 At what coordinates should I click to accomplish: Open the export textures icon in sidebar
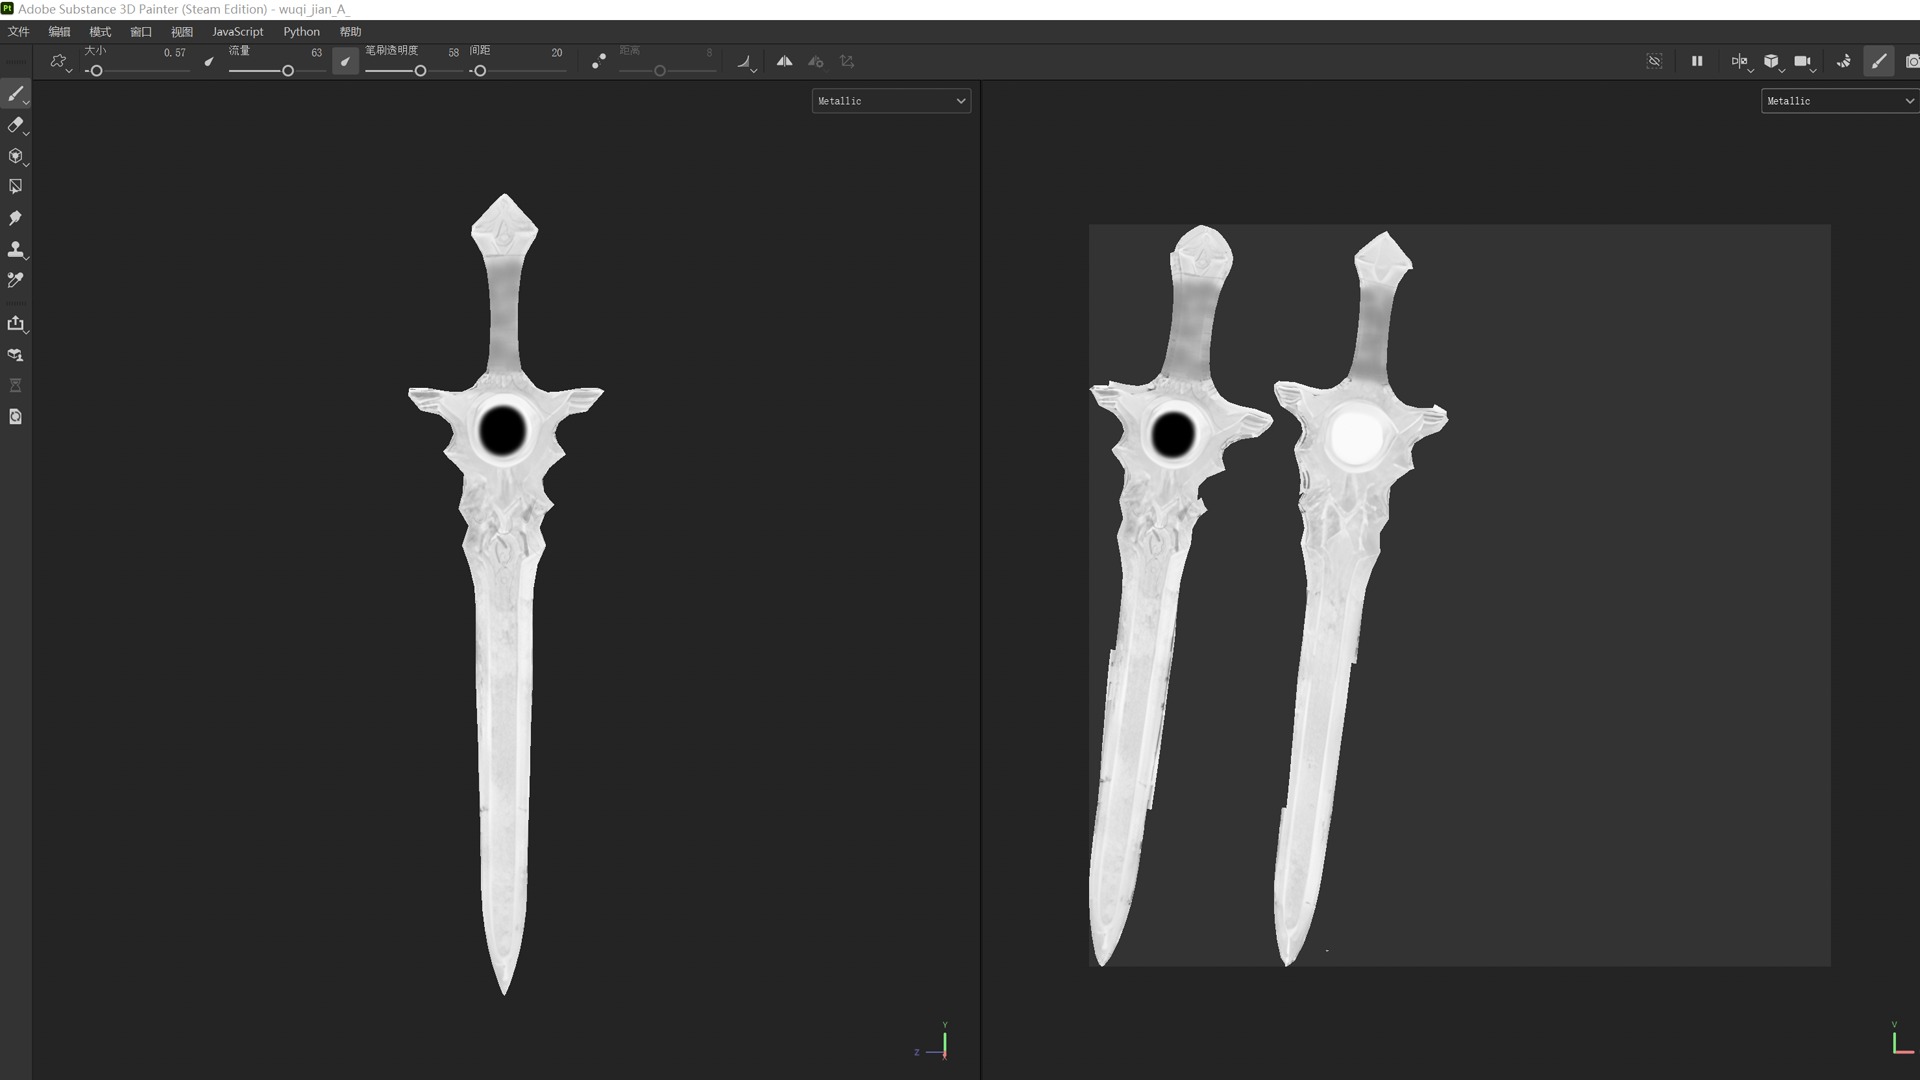pyautogui.click(x=15, y=323)
